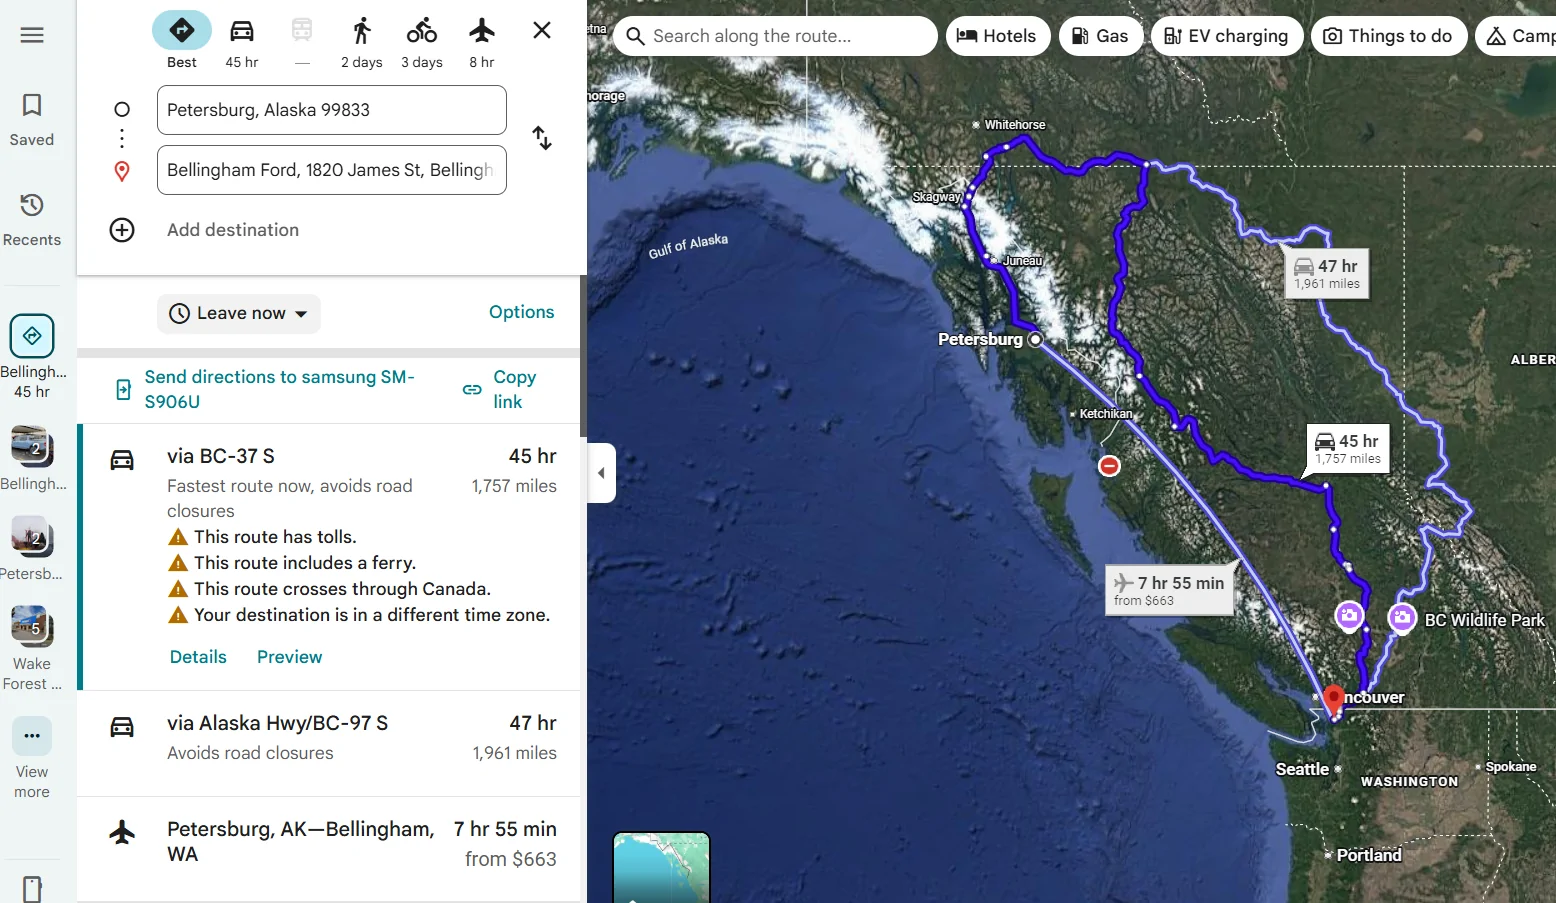Open Details for BC-37 S route

198,657
